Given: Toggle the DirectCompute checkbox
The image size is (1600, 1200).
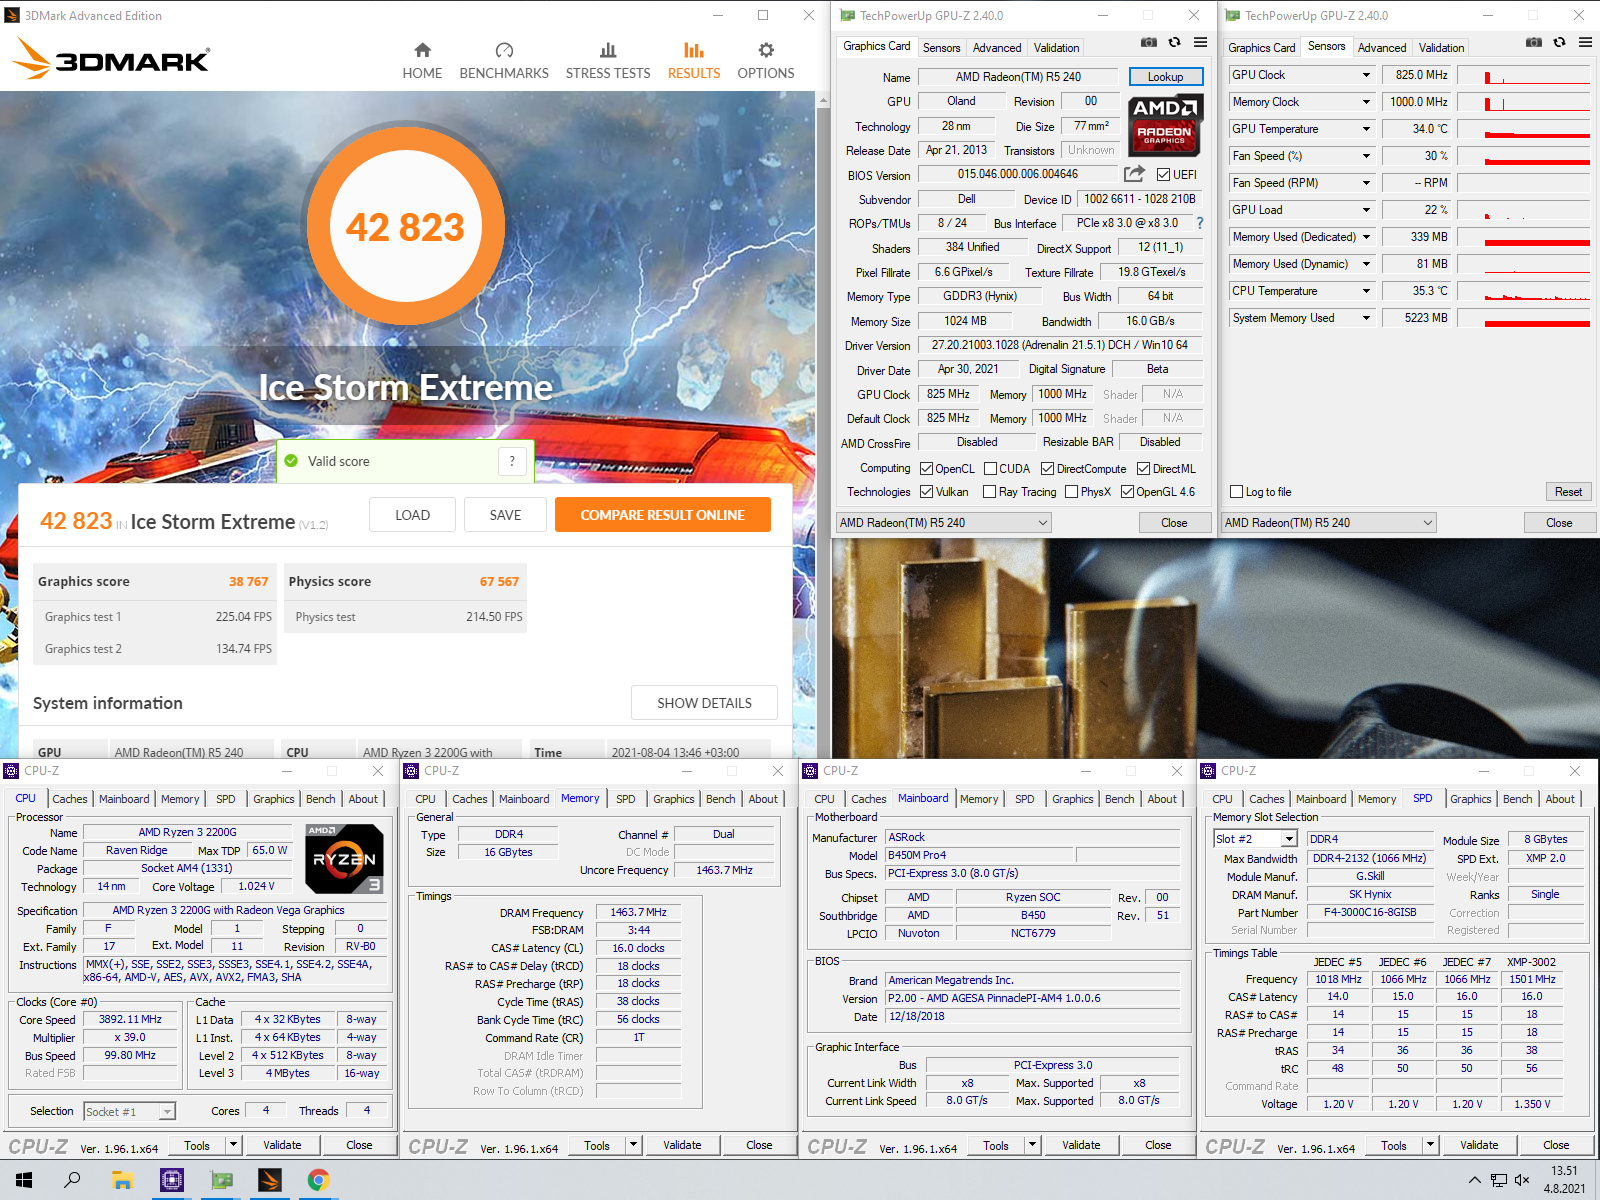Looking at the screenshot, I should point(1047,469).
